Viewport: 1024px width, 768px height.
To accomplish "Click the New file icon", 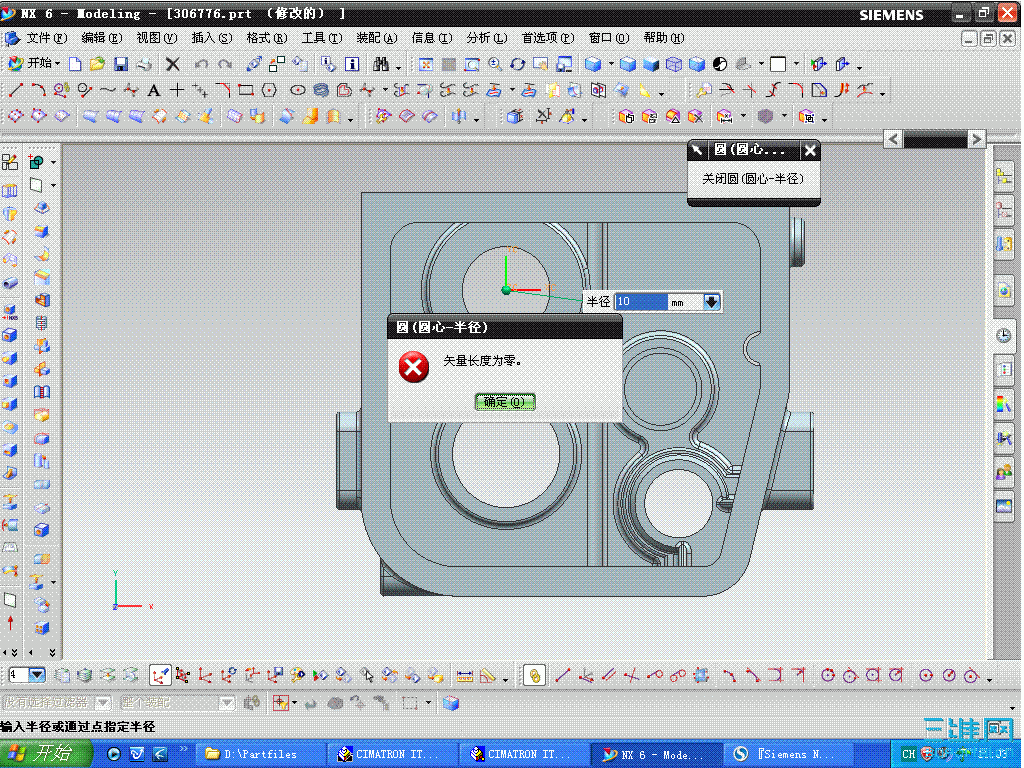I will pos(75,64).
